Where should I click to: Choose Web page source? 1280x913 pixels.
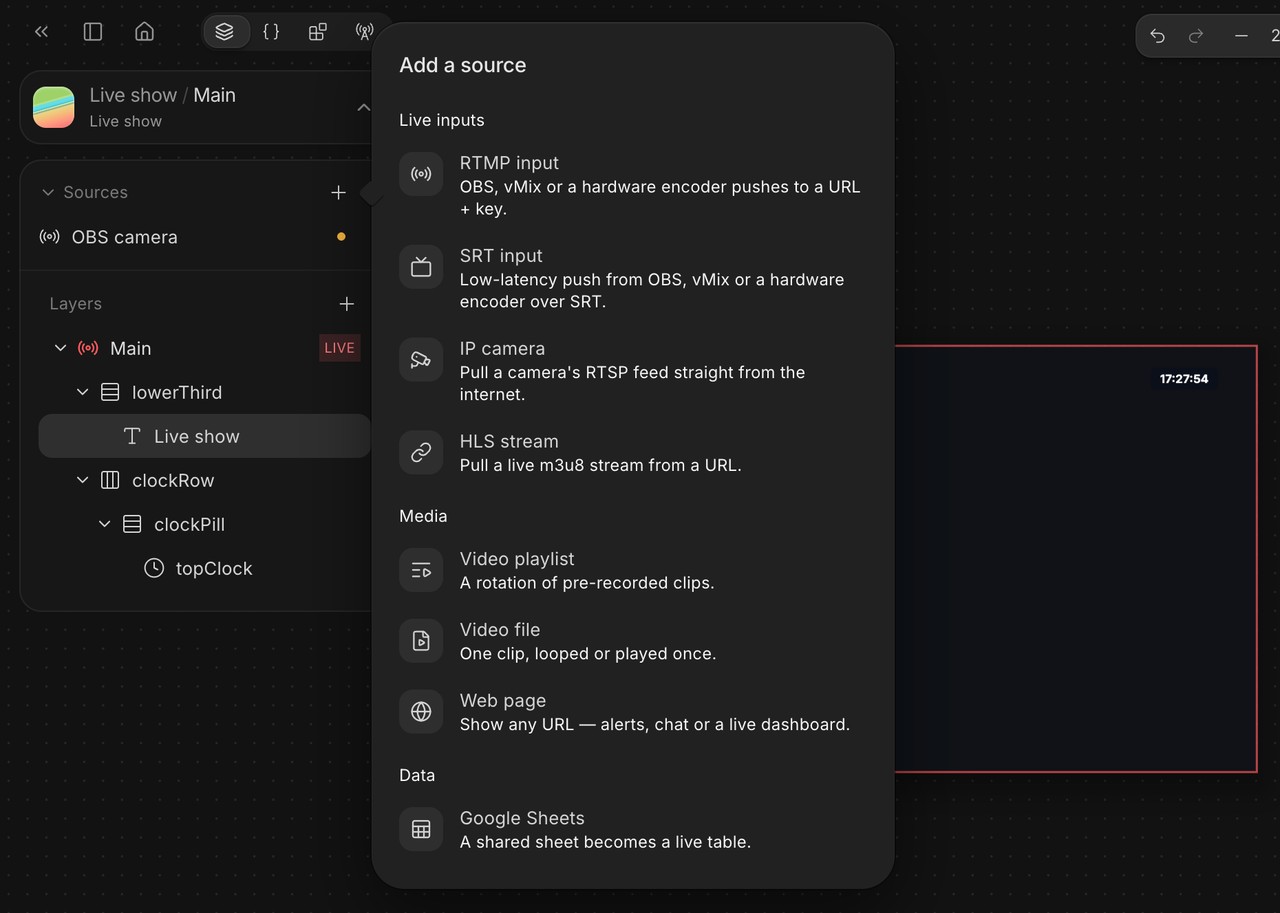632,712
